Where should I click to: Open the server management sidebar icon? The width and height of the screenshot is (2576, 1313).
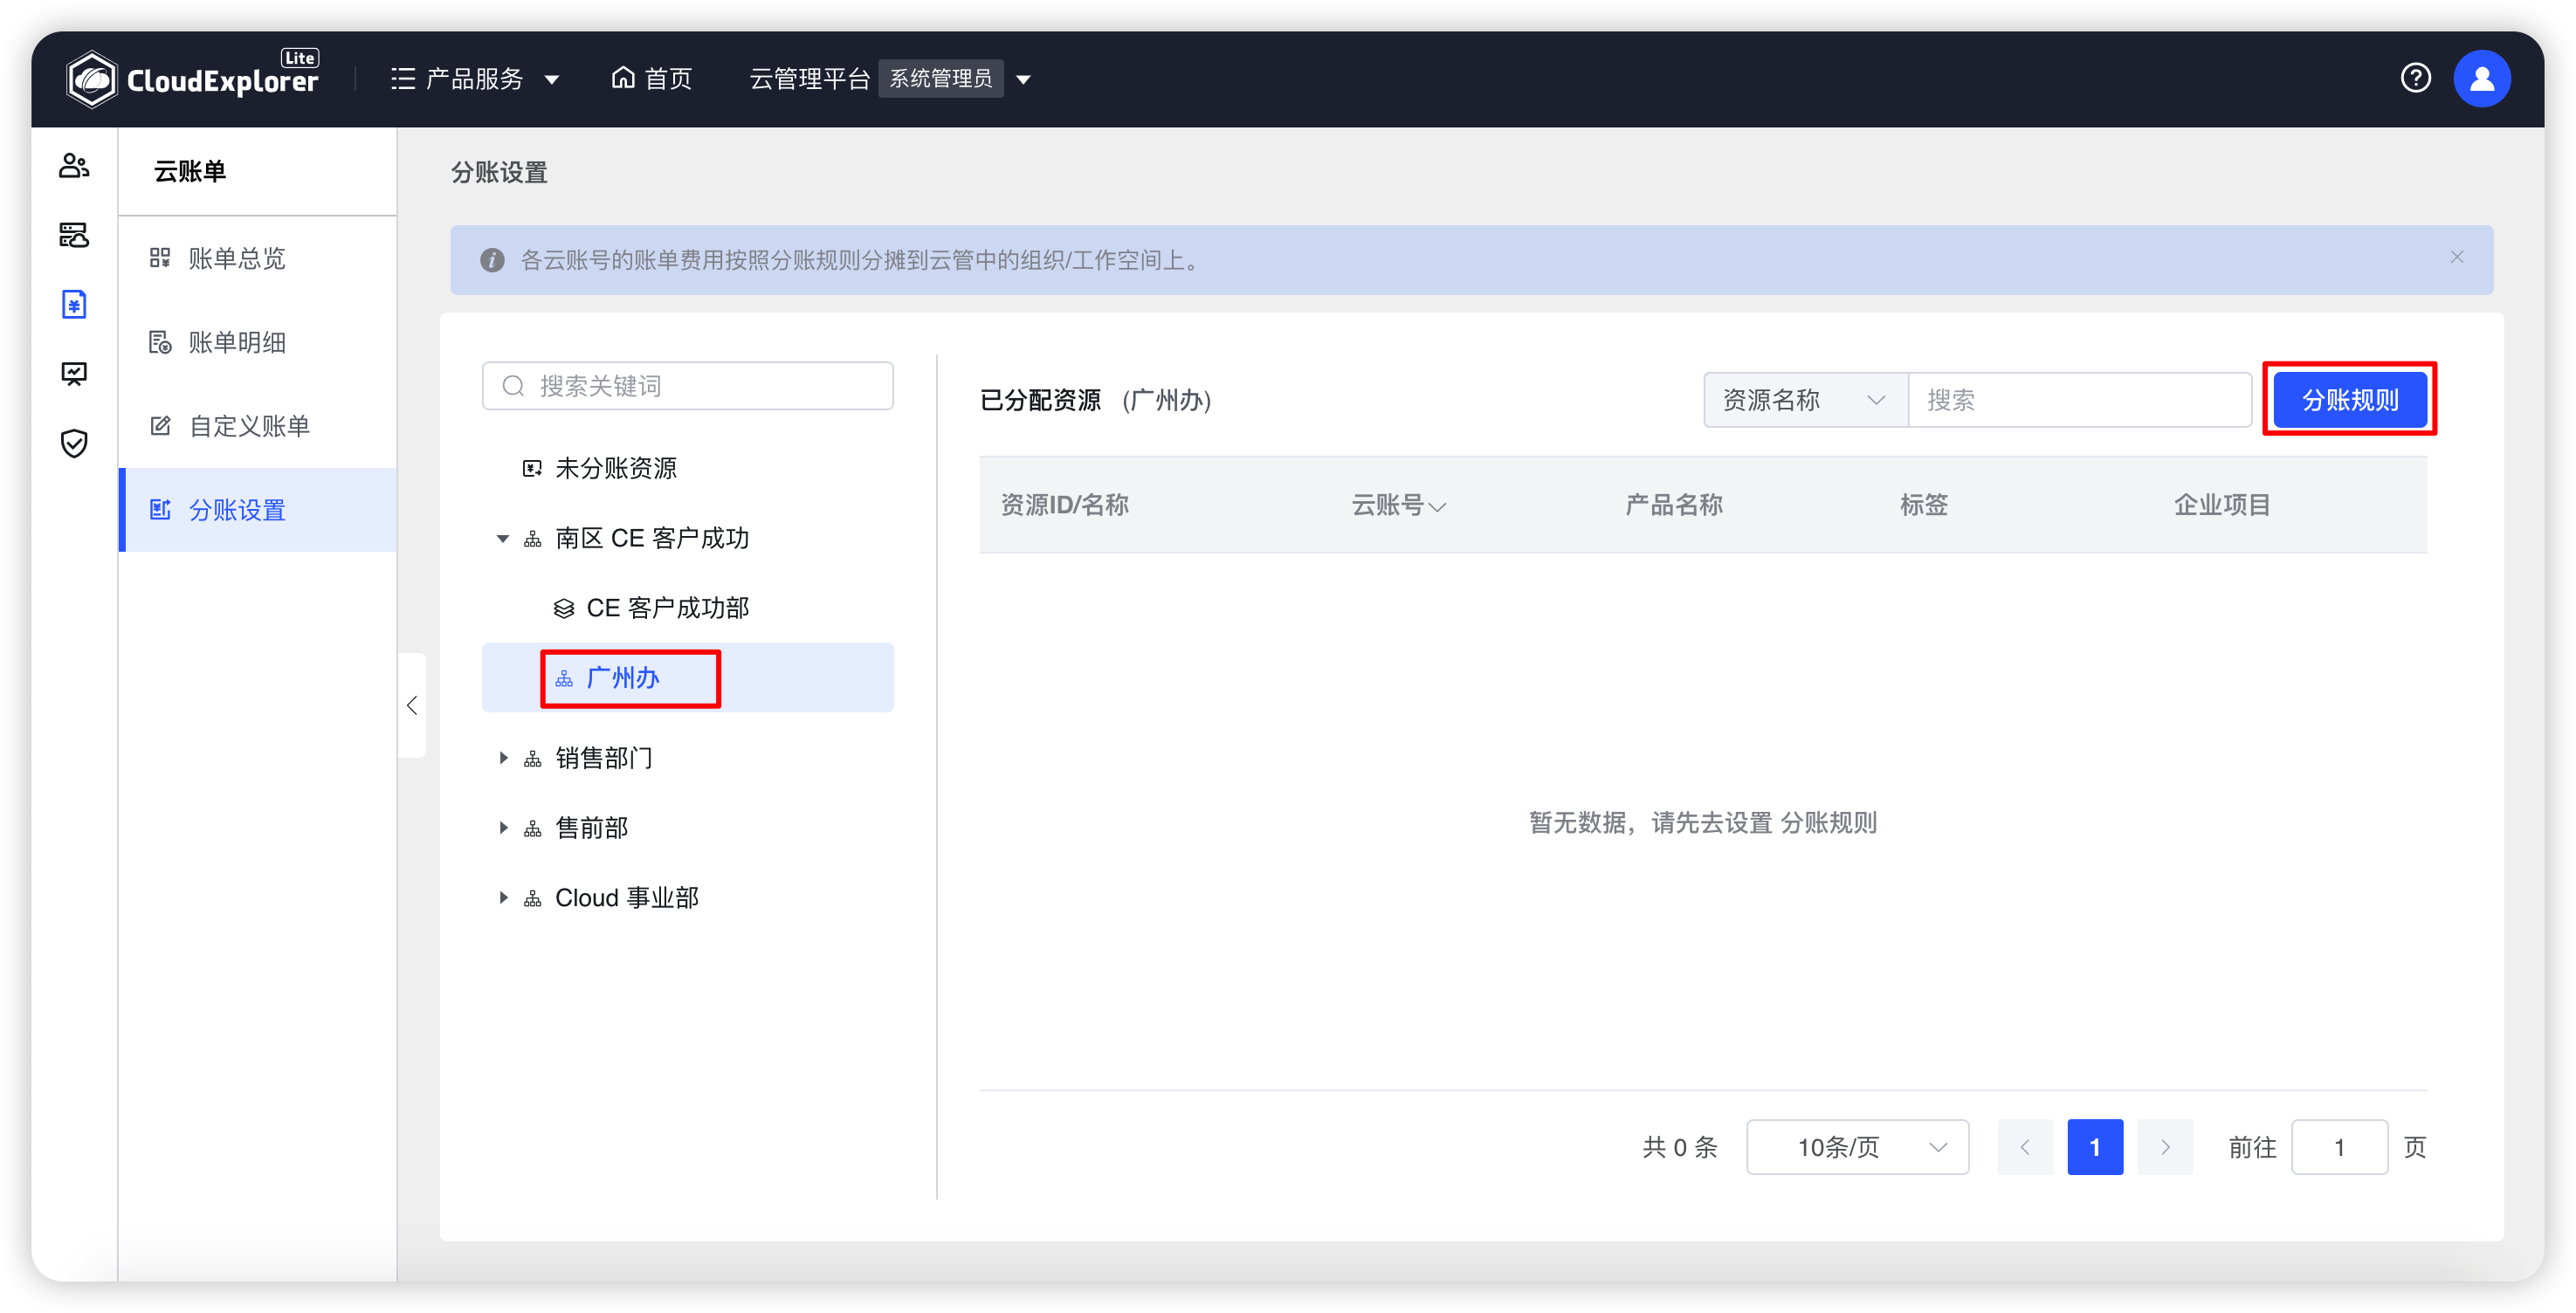click(74, 235)
